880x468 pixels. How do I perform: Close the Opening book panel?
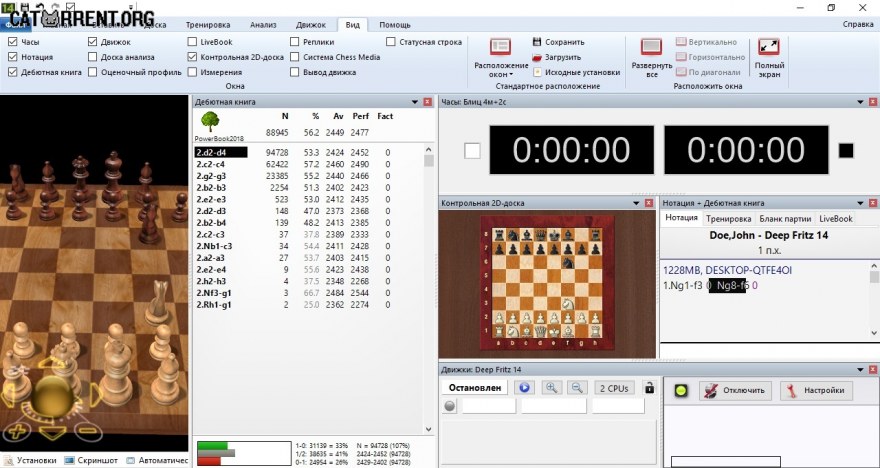click(428, 102)
